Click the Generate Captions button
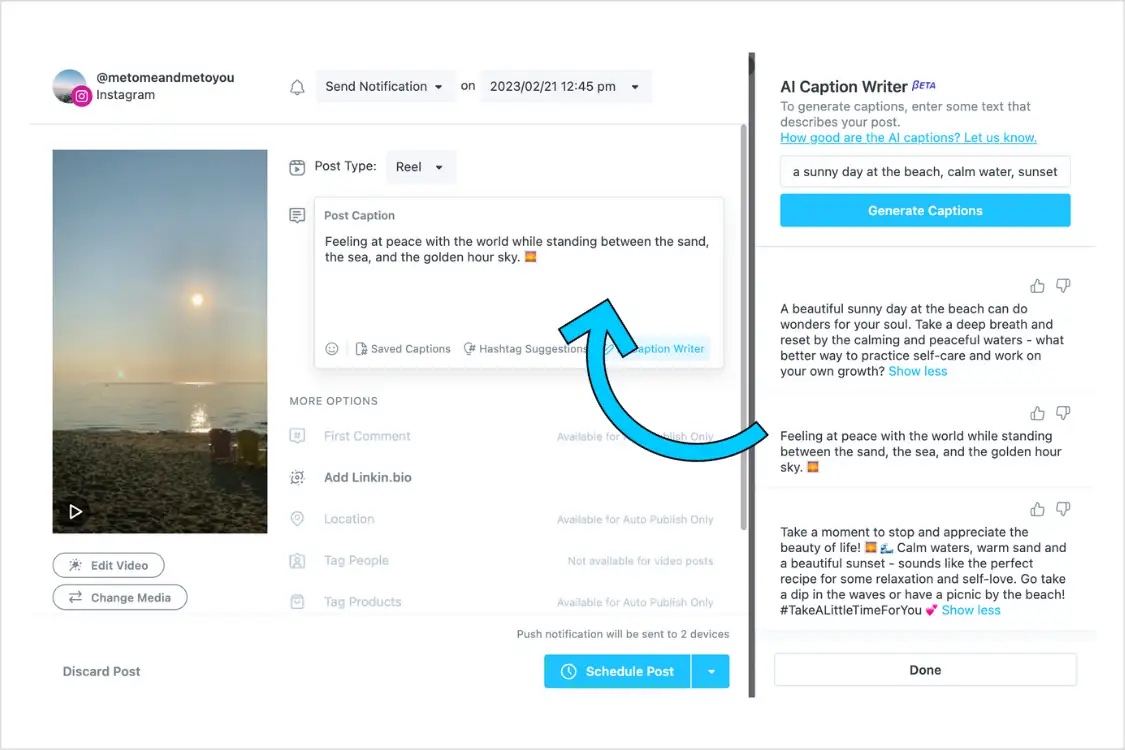Image resolution: width=1125 pixels, height=750 pixels. pos(925,210)
